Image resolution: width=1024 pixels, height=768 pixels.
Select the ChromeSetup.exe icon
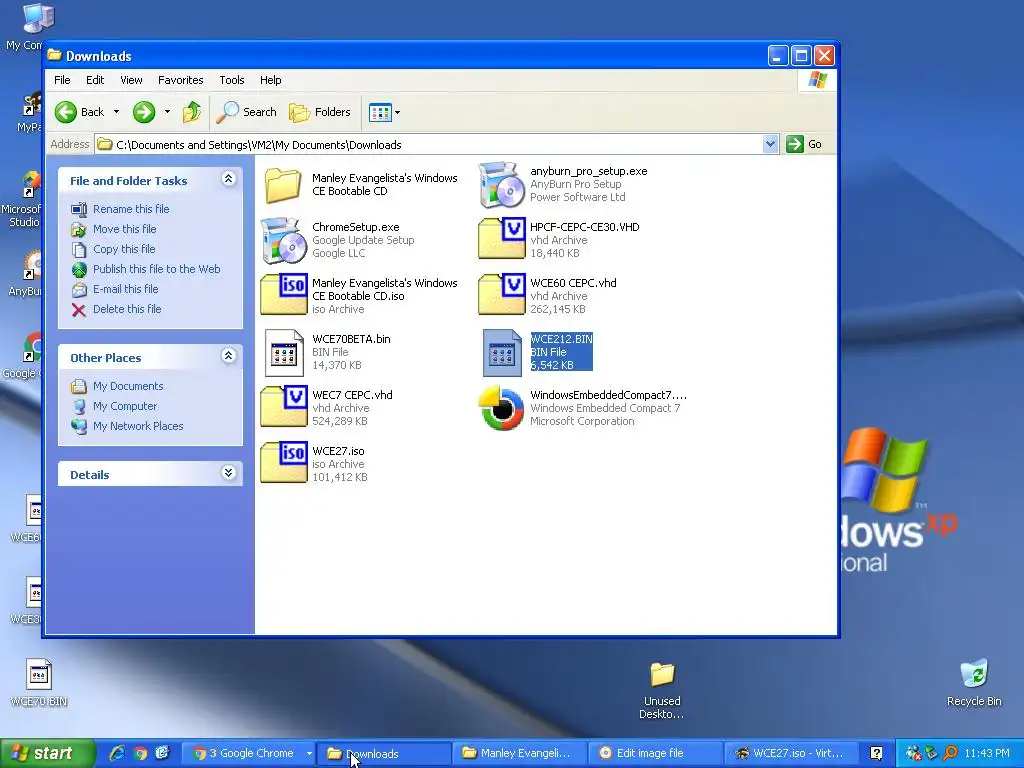click(x=283, y=241)
